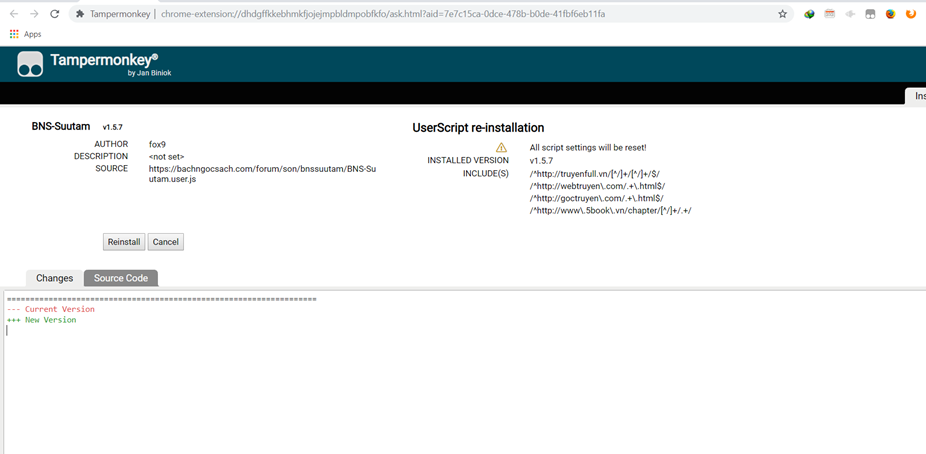The height and width of the screenshot is (454, 926).
Task: Switch to the Changes tab
Action: pos(55,278)
